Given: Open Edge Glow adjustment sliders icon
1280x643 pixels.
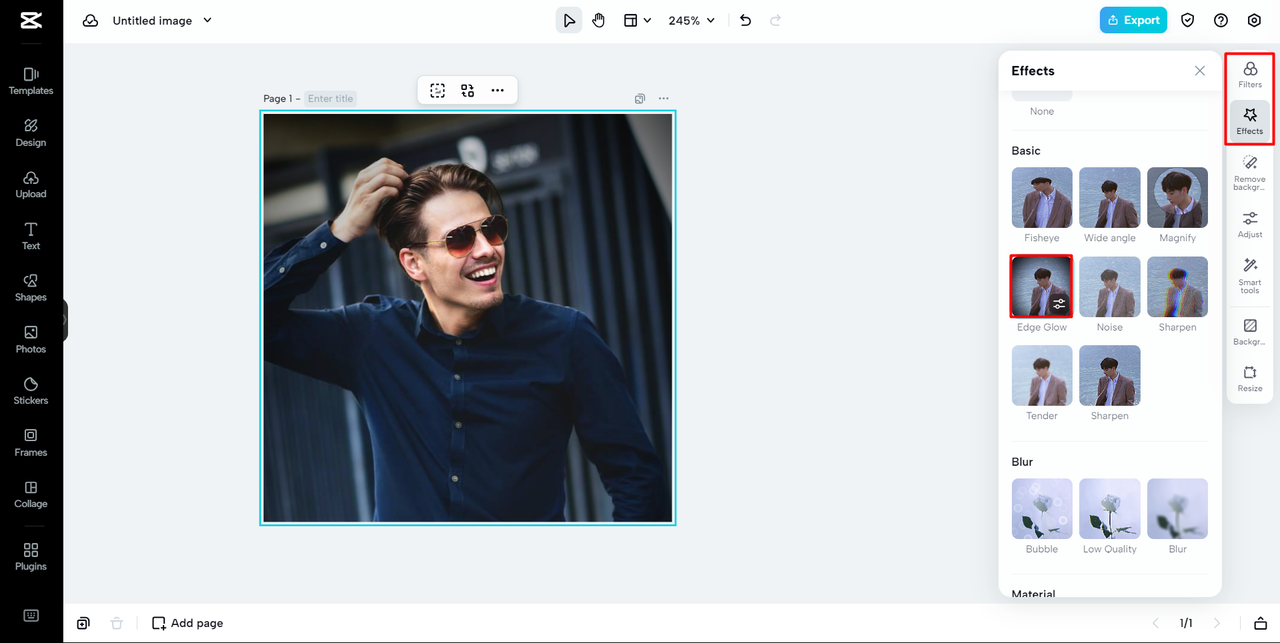Looking at the screenshot, I should (1059, 304).
